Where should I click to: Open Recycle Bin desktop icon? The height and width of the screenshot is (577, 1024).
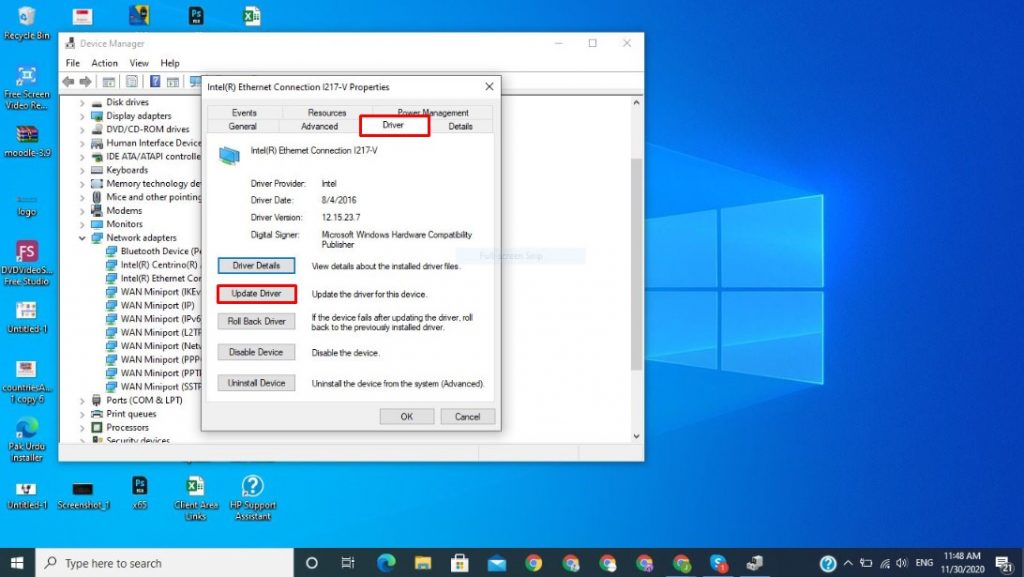pos(27,22)
